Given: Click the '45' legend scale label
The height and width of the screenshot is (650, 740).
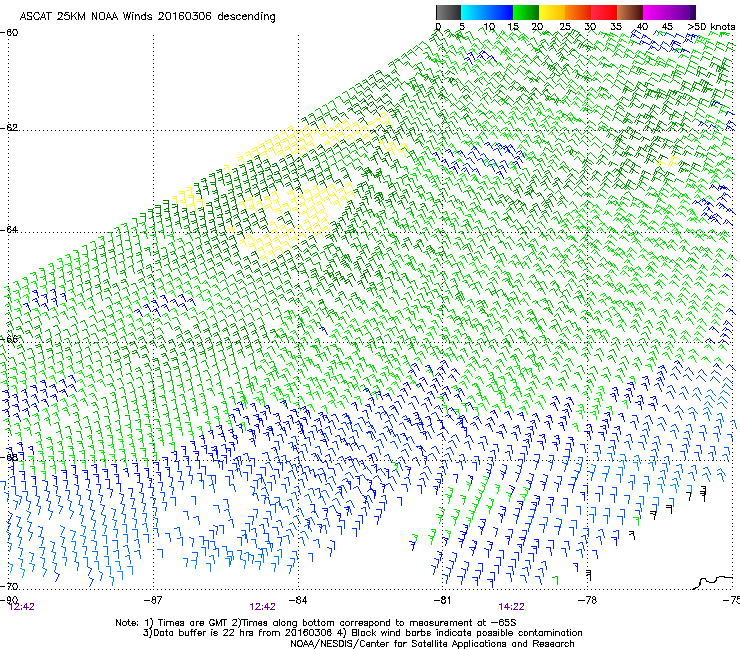Looking at the screenshot, I should click(667, 27).
